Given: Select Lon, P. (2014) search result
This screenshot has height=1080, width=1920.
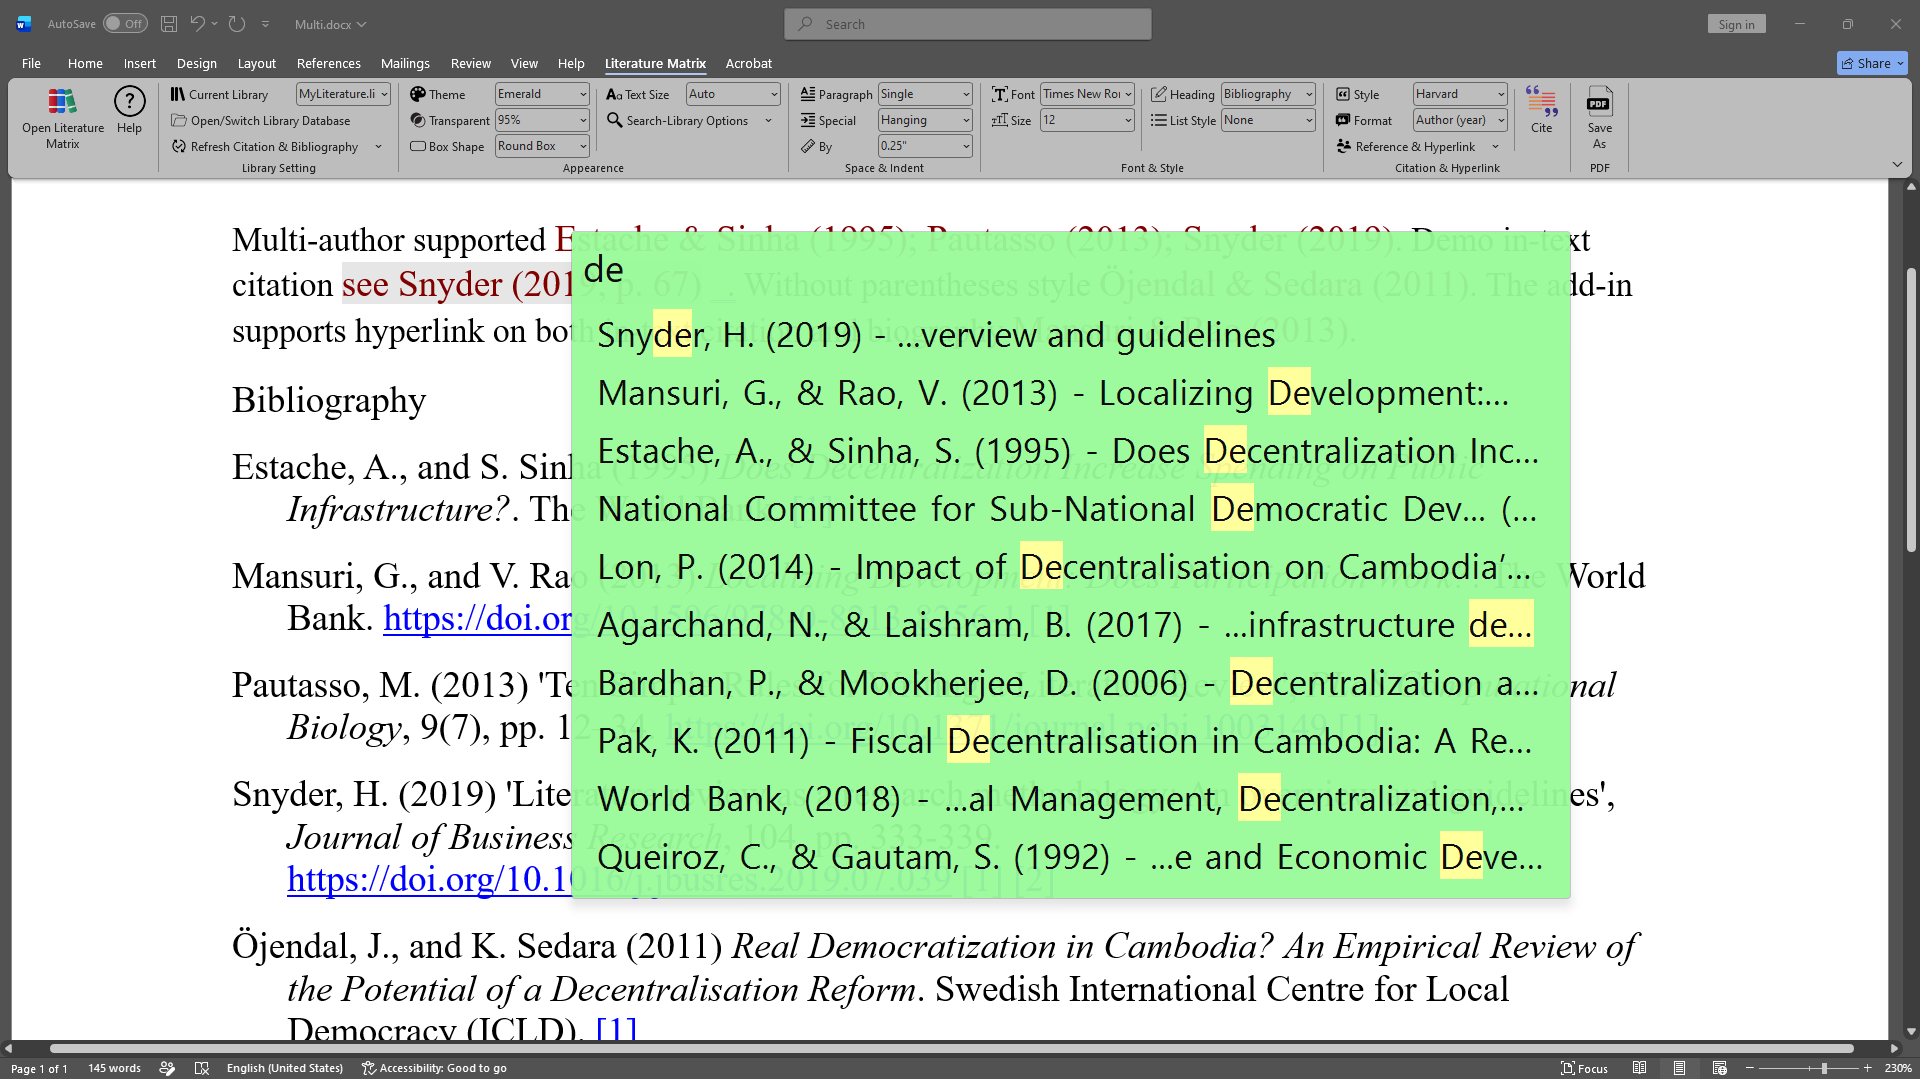Looking at the screenshot, I should [1070, 567].
